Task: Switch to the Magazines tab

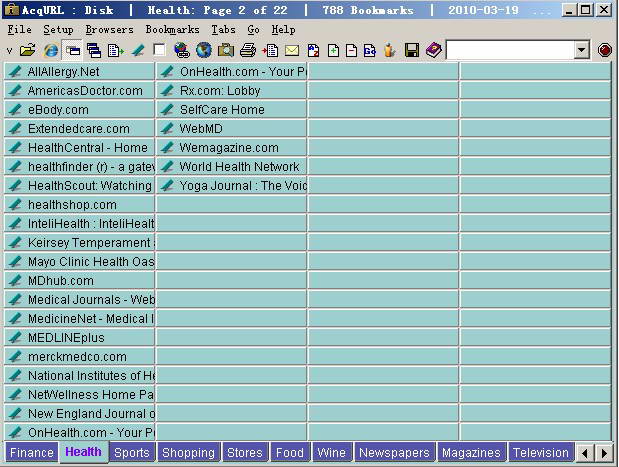Action: pyautogui.click(x=471, y=452)
